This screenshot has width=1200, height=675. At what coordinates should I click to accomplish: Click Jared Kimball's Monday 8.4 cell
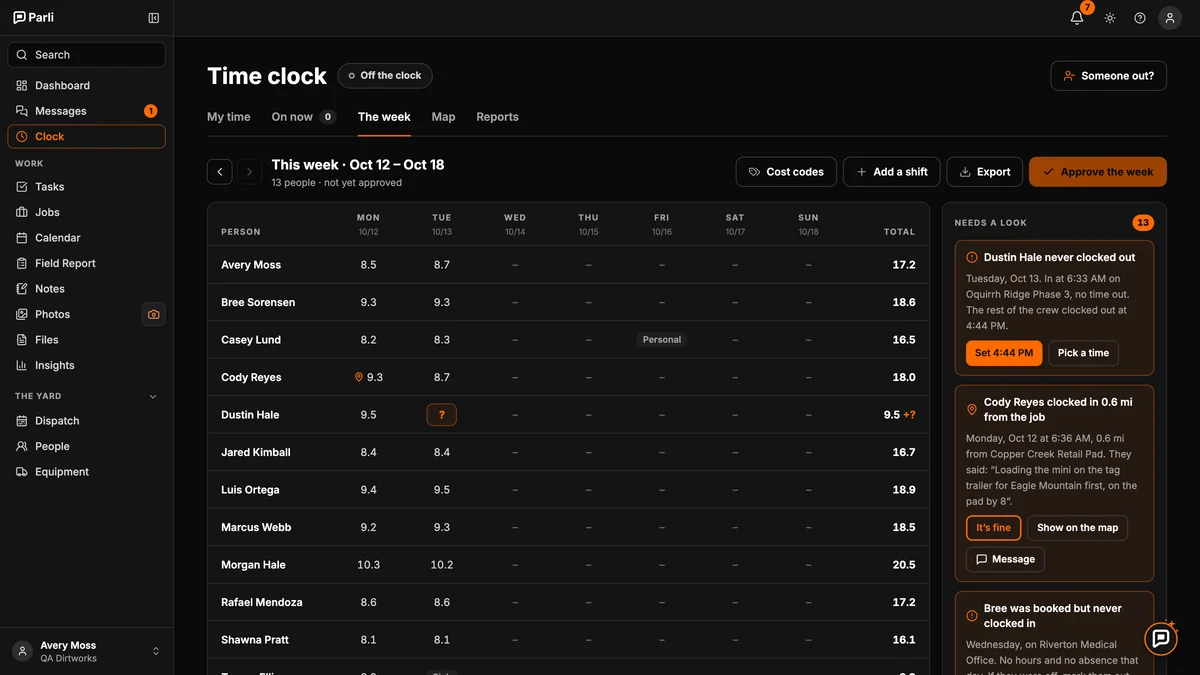point(368,453)
